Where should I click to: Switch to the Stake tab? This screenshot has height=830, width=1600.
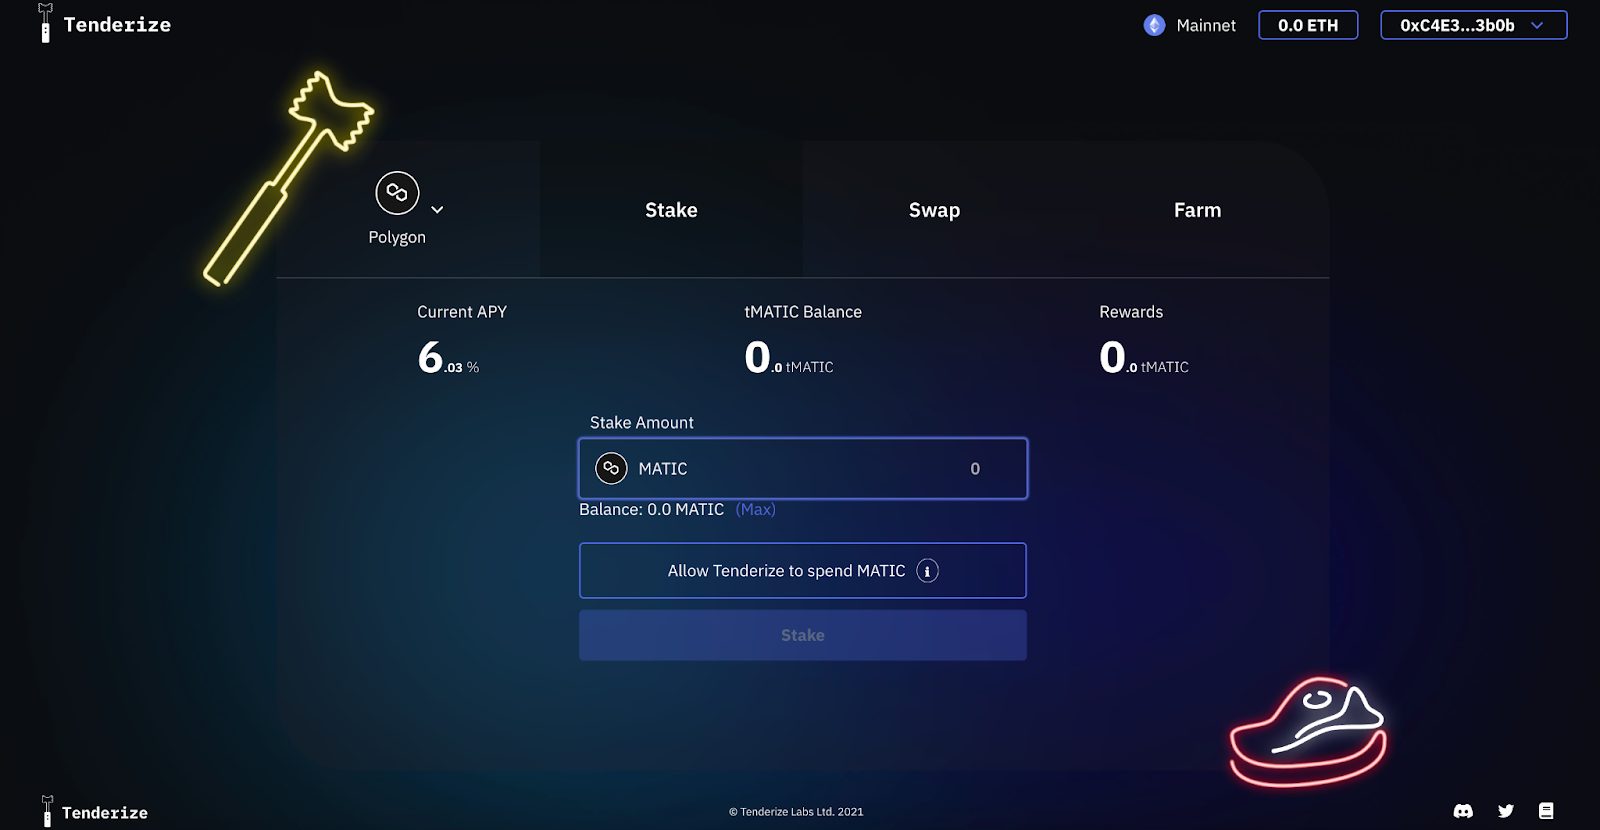coord(671,210)
